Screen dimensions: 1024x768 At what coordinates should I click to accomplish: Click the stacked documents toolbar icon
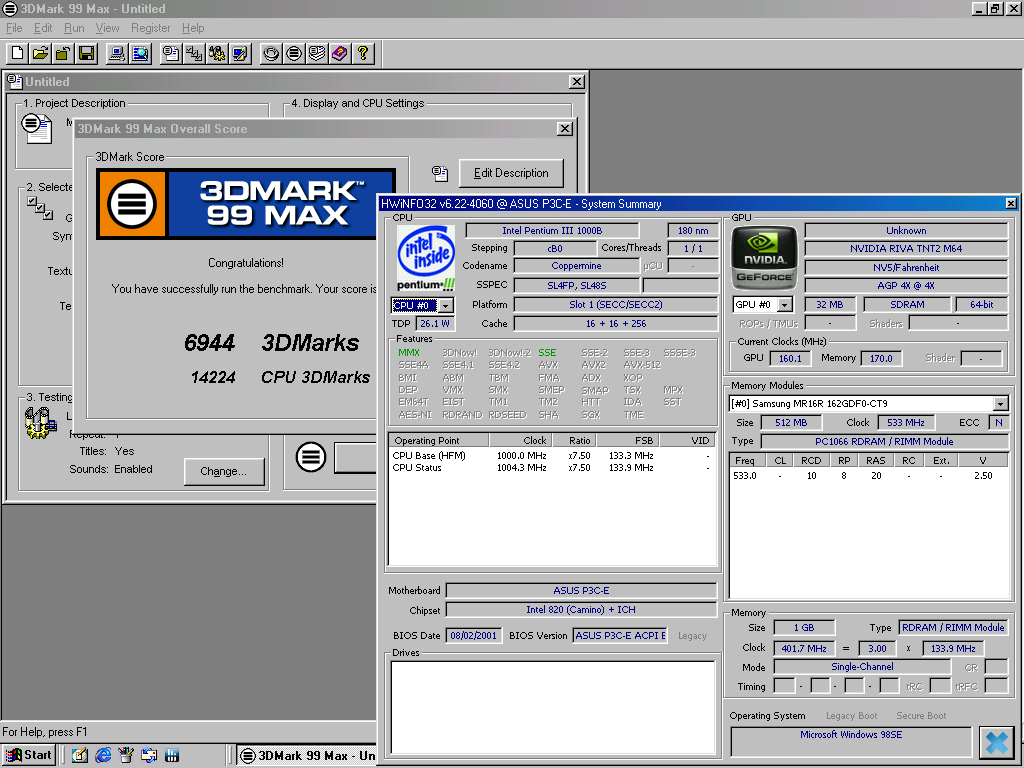tap(317, 53)
